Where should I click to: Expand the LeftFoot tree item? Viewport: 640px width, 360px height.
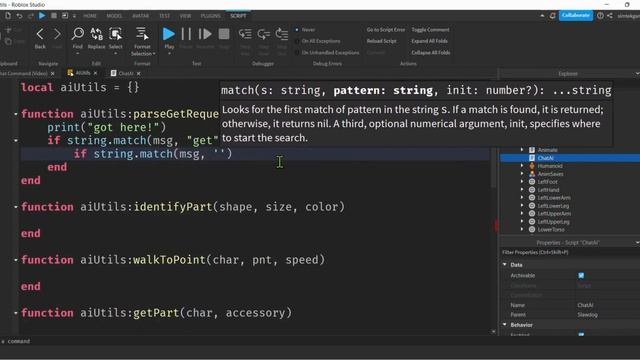tap(522, 182)
